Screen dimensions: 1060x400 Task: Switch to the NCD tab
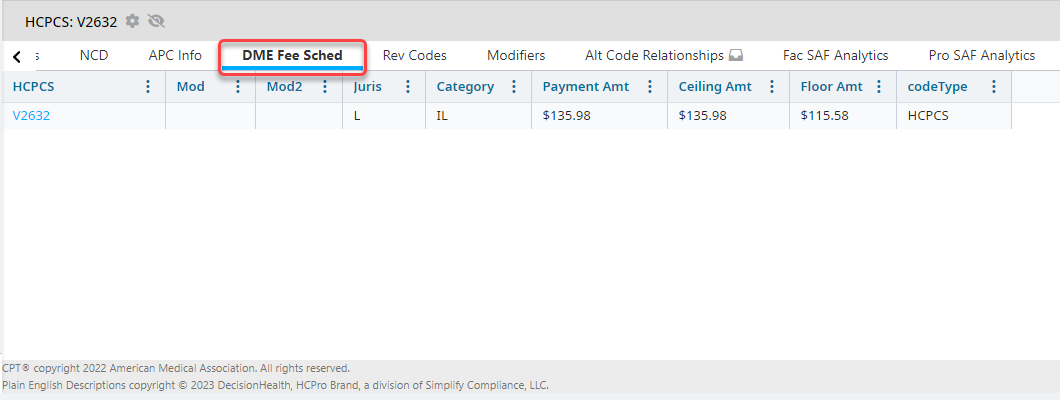94,56
